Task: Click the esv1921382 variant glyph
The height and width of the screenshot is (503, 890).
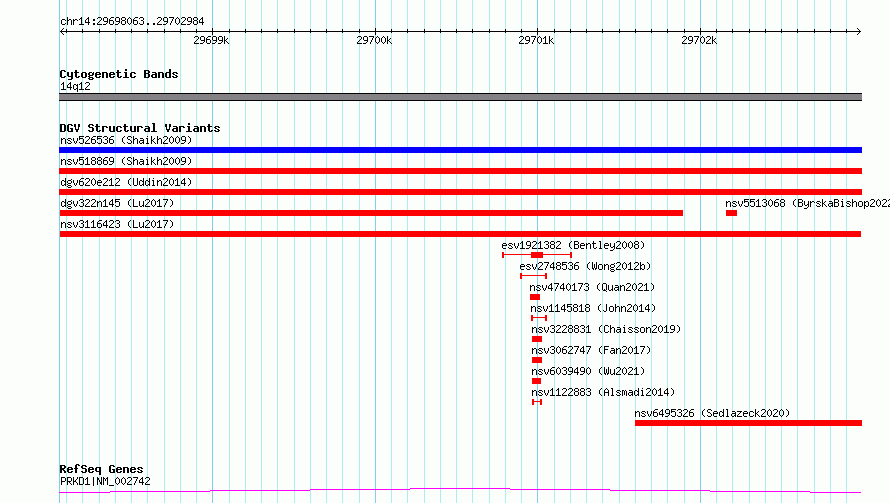Action: 537,255
